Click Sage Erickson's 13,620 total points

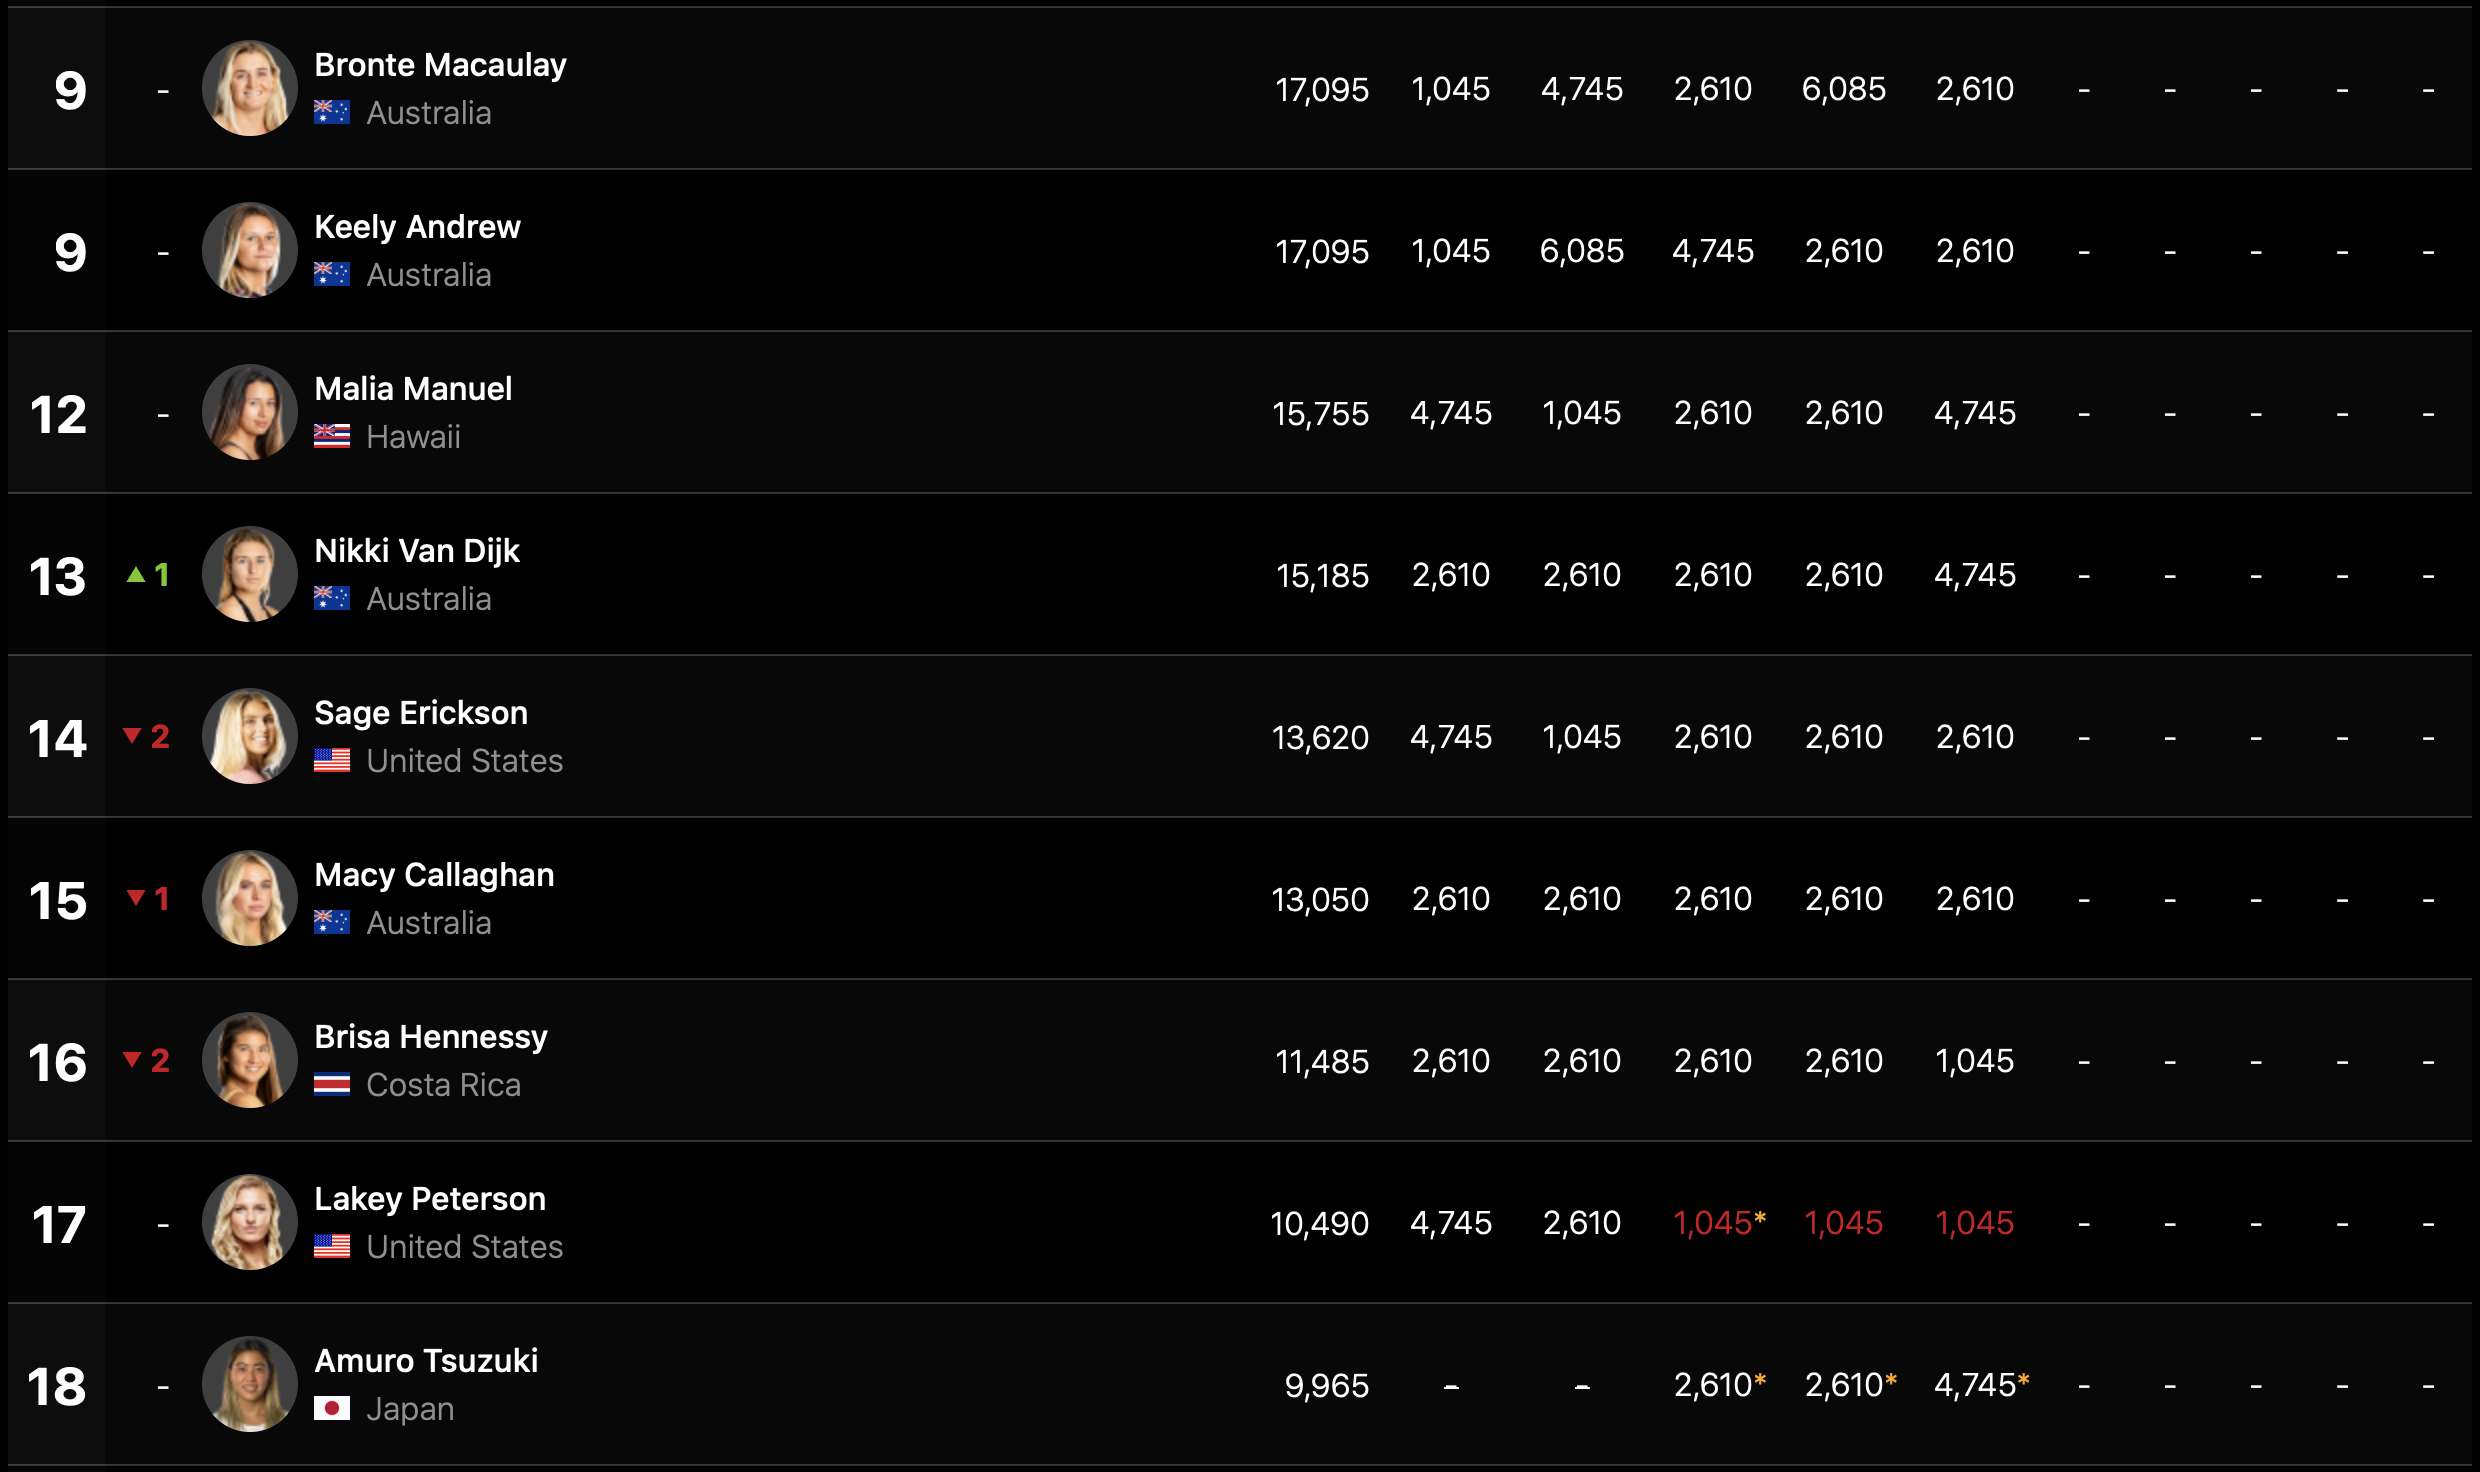tap(1320, 737)
